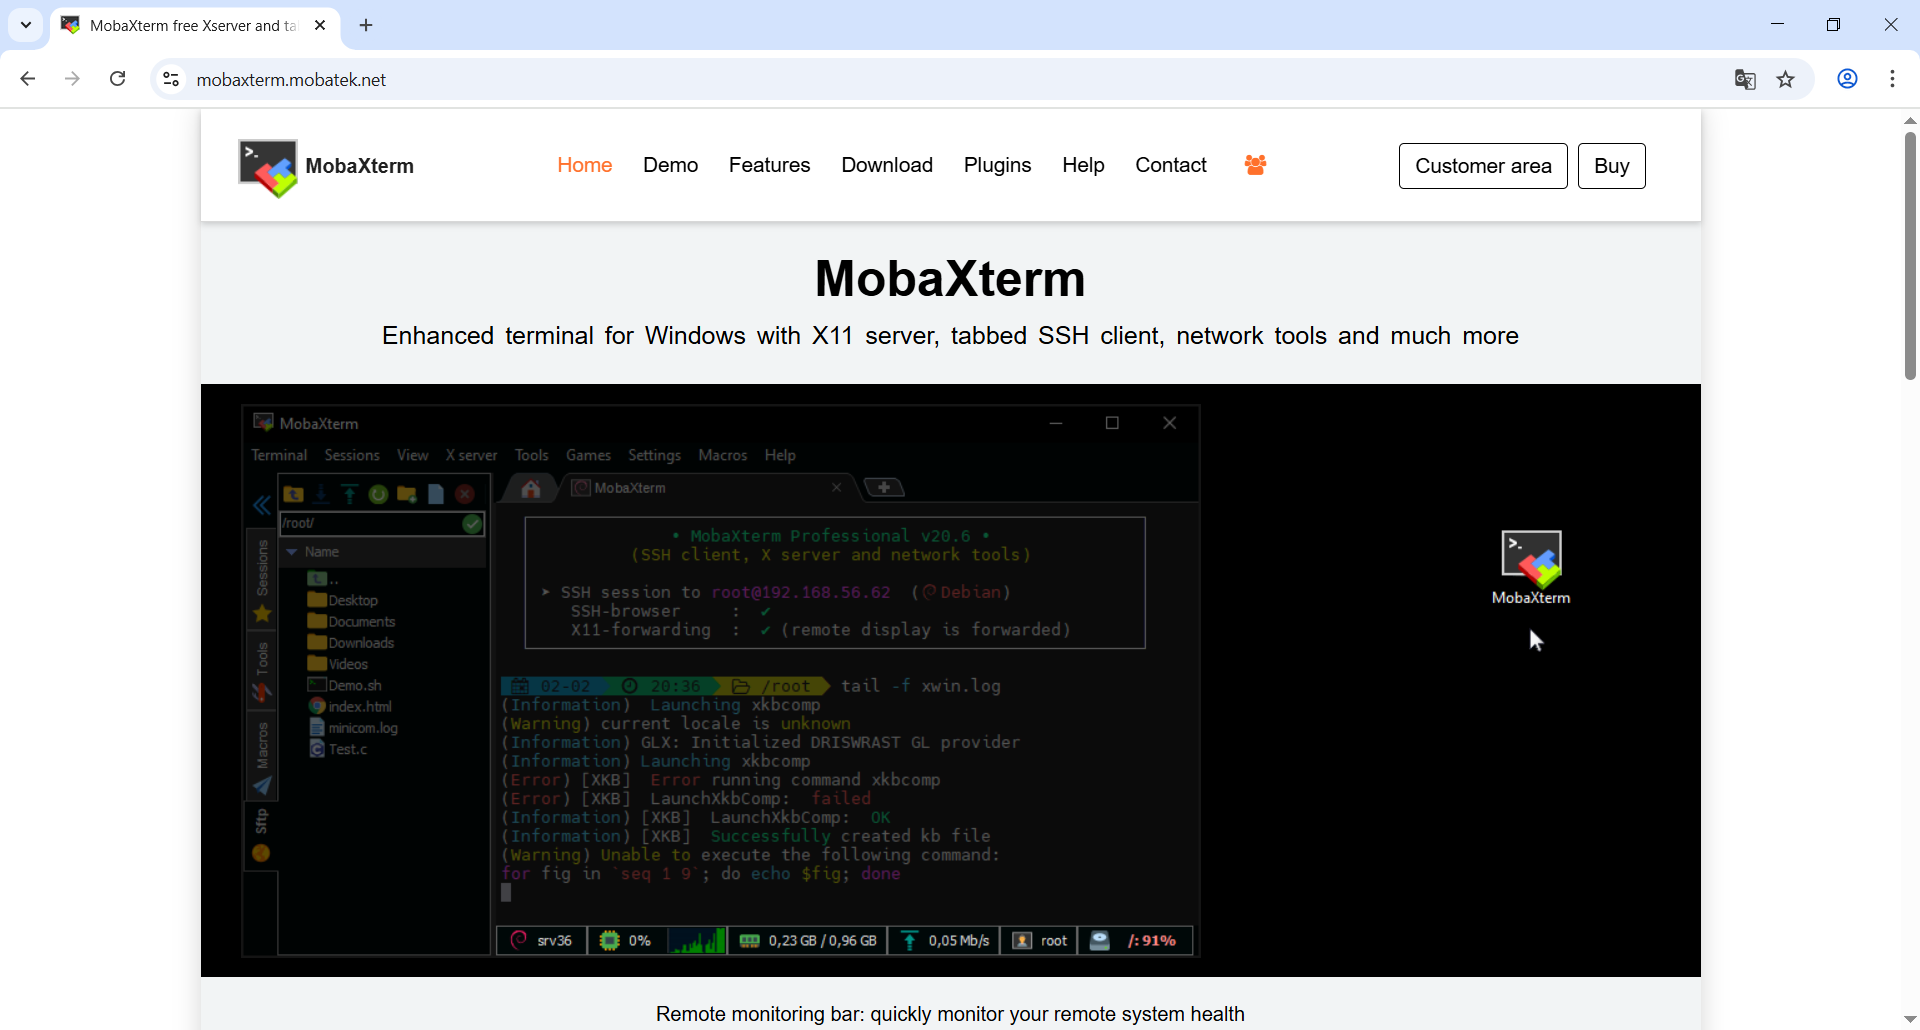Translate this page icon

coord(1745,79)
